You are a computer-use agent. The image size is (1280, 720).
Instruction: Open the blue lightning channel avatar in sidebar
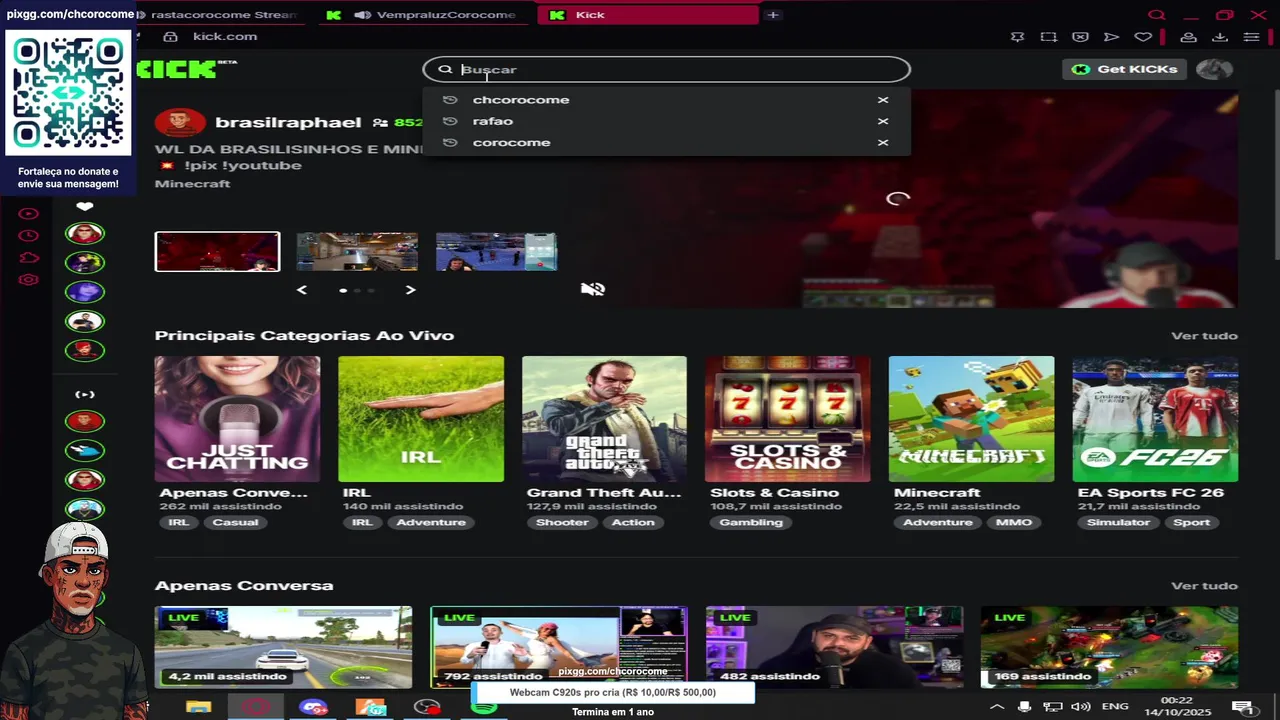point(85,451)
